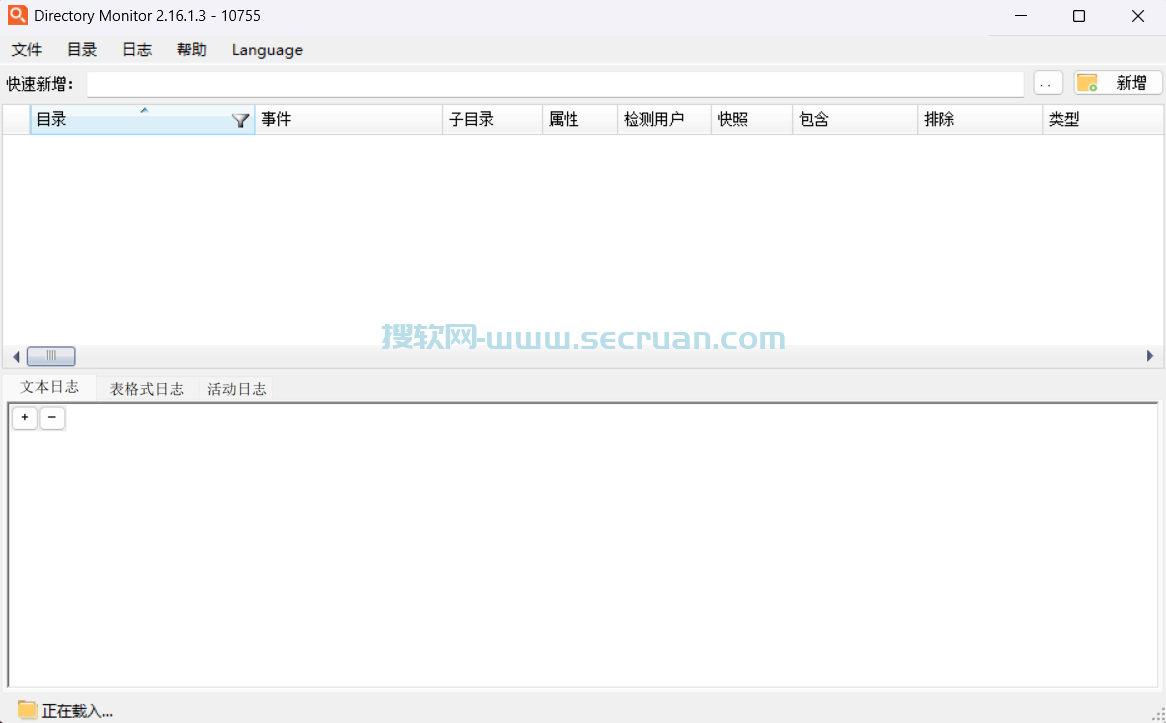Open the Language menu
Image resolution: width=1166 pixels, height=723 pixels.
click(267, 50)
